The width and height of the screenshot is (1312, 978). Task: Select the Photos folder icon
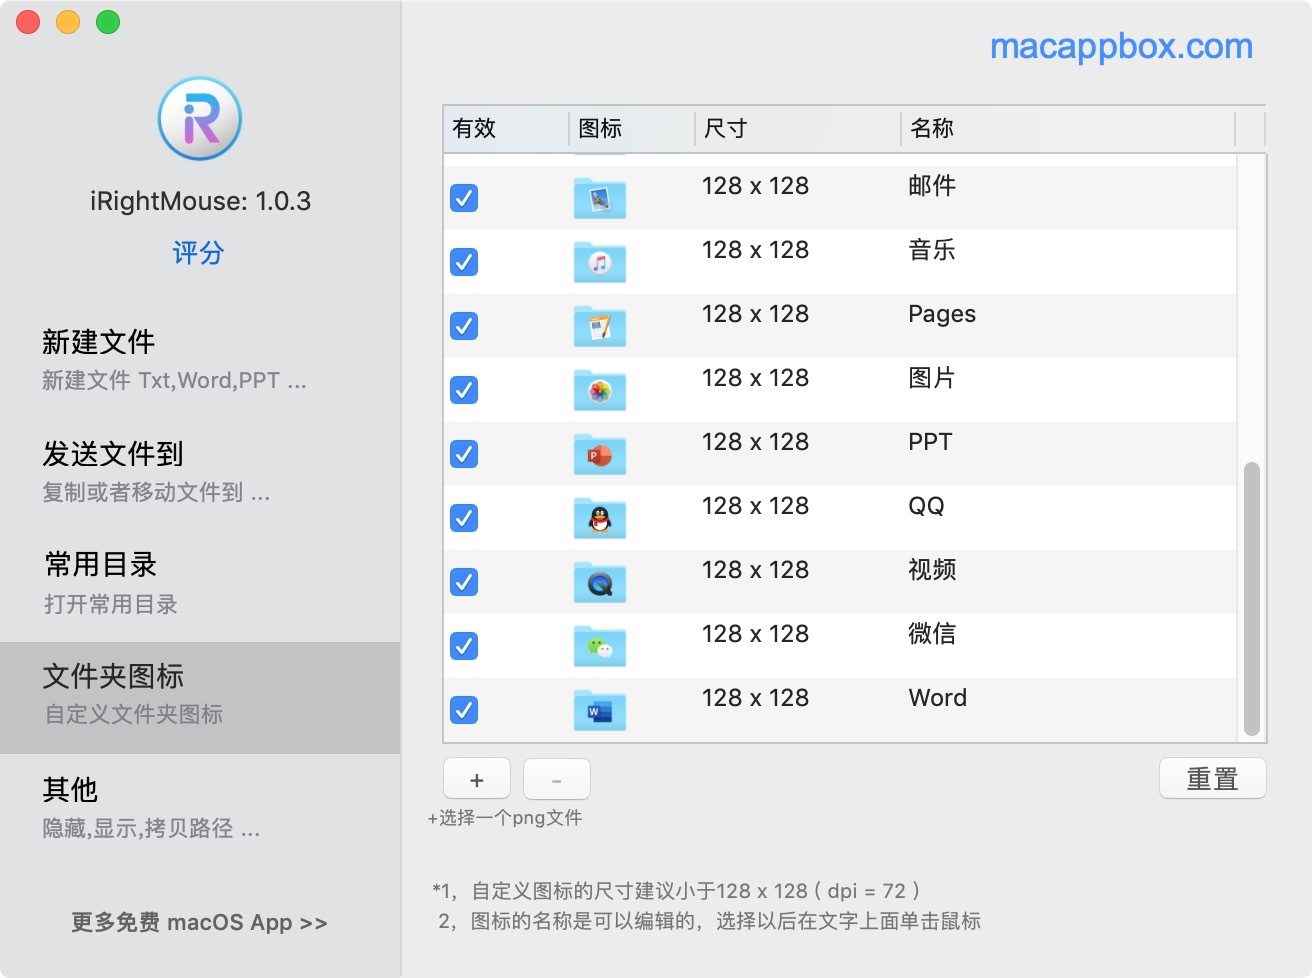point(600,390)
